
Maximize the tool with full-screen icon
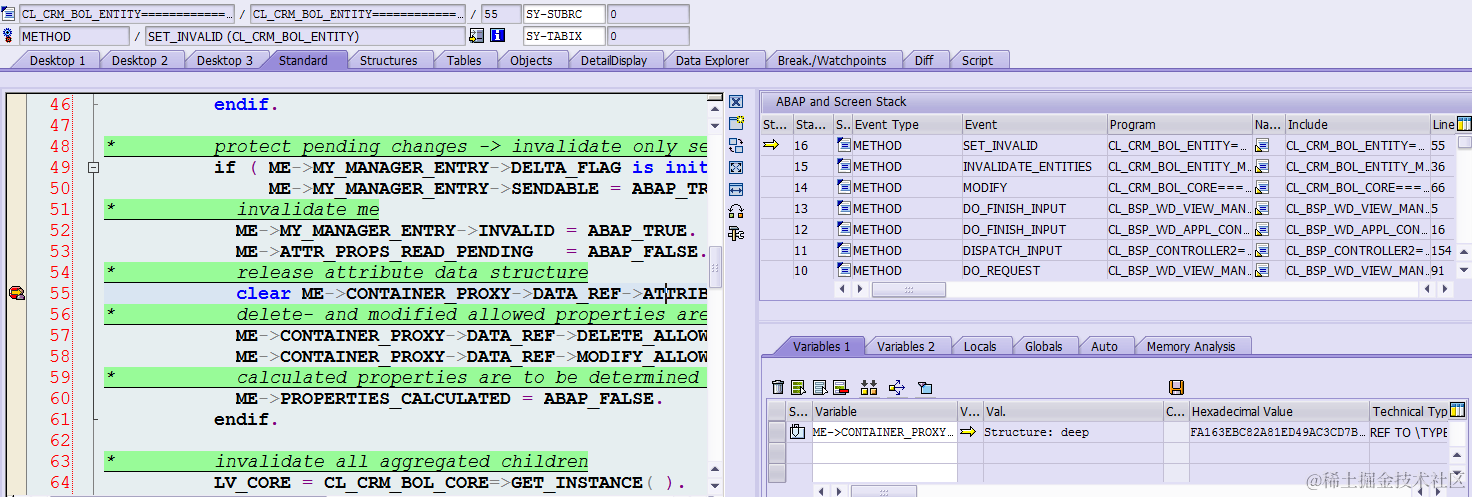[x=736, y=168]
